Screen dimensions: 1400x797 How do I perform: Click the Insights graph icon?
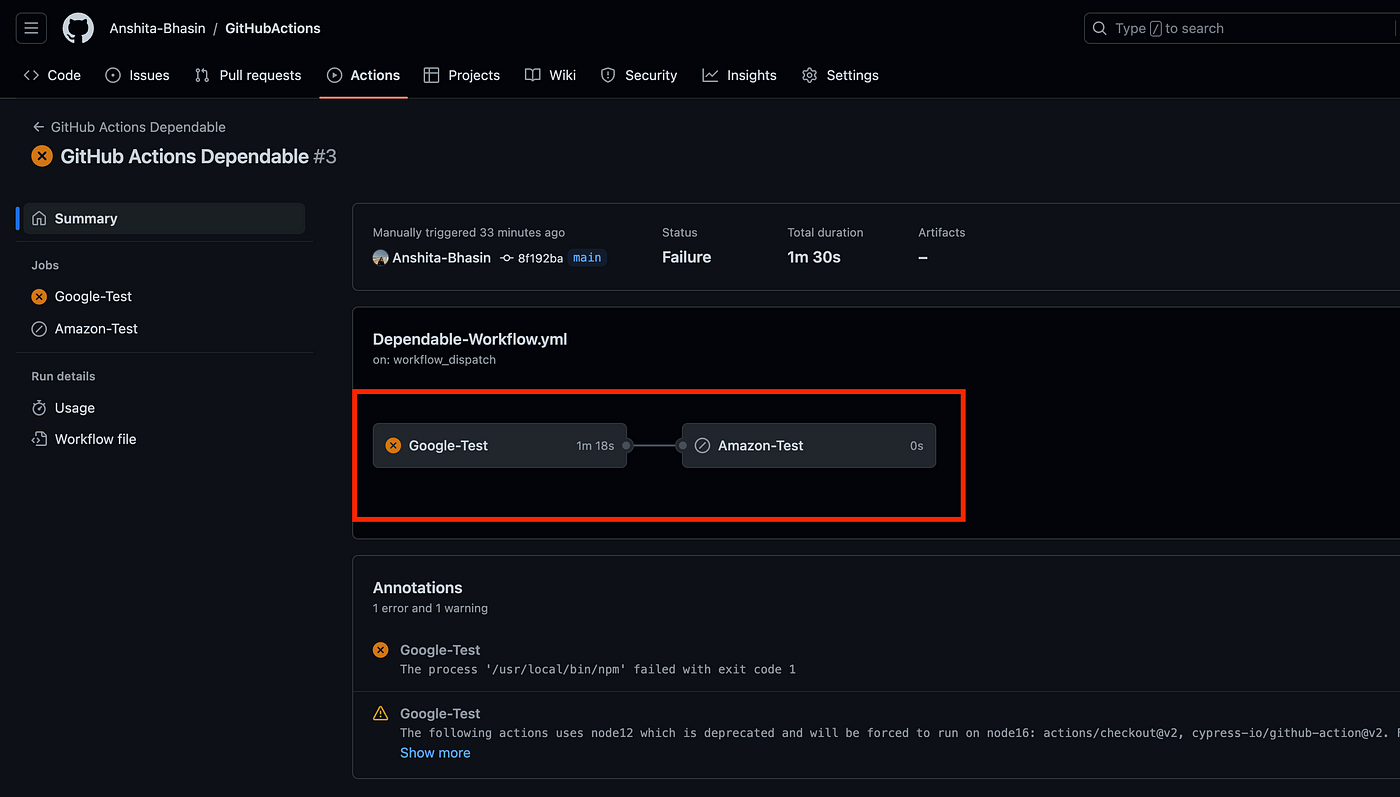click(x=710, y=75)
